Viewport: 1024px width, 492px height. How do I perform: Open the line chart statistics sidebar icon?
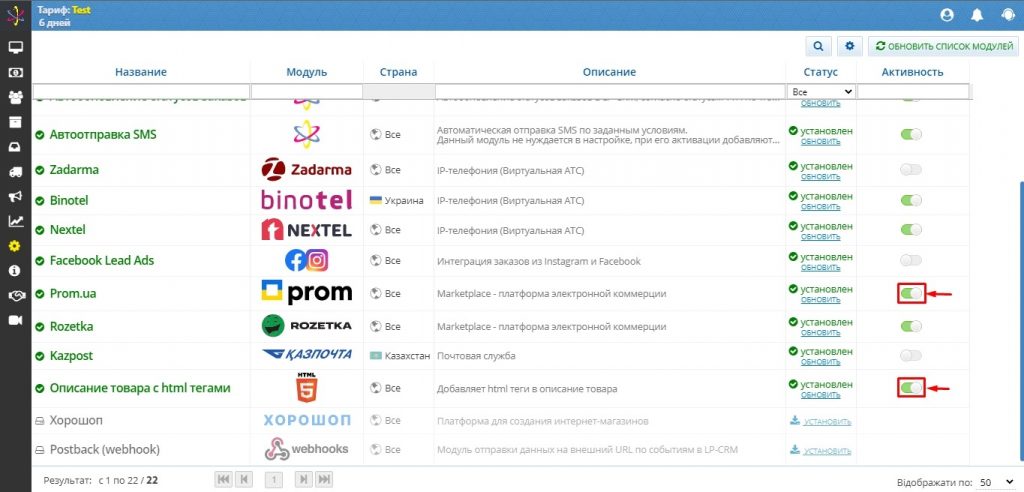tap(15, 221)
